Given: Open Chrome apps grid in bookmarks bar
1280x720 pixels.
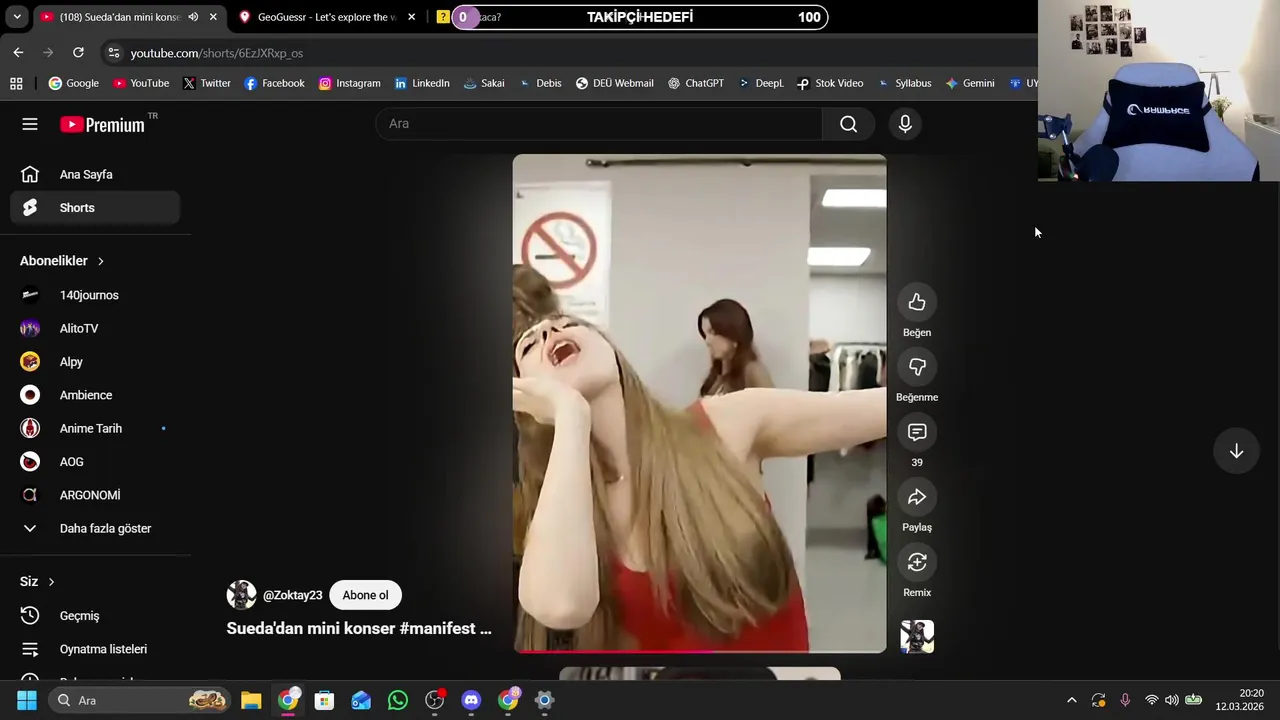Looking at the screenshot, I should click(x=16, y=83).
